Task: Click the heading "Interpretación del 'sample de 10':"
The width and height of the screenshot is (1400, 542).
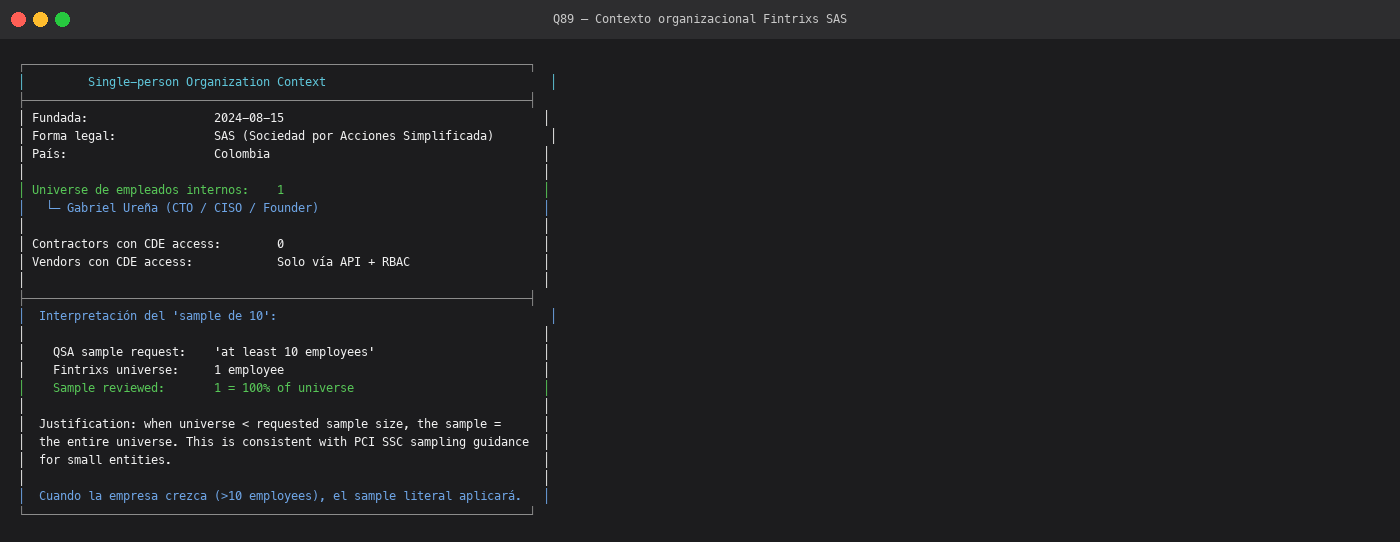Action: pyautogui.click(x=158, y=316)
